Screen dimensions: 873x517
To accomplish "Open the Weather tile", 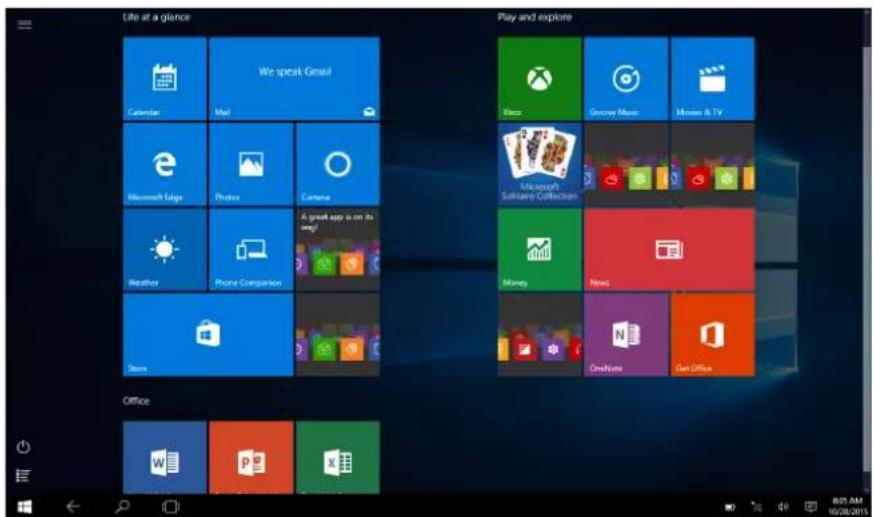I will [x=164, y=250].
